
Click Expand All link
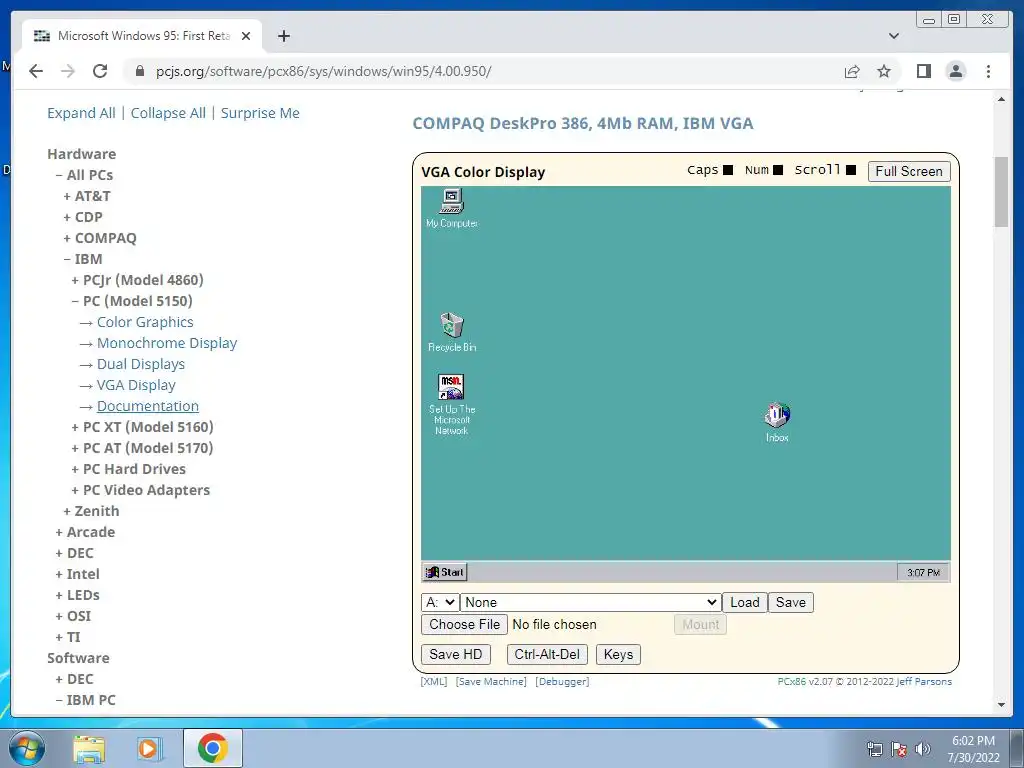81,113
